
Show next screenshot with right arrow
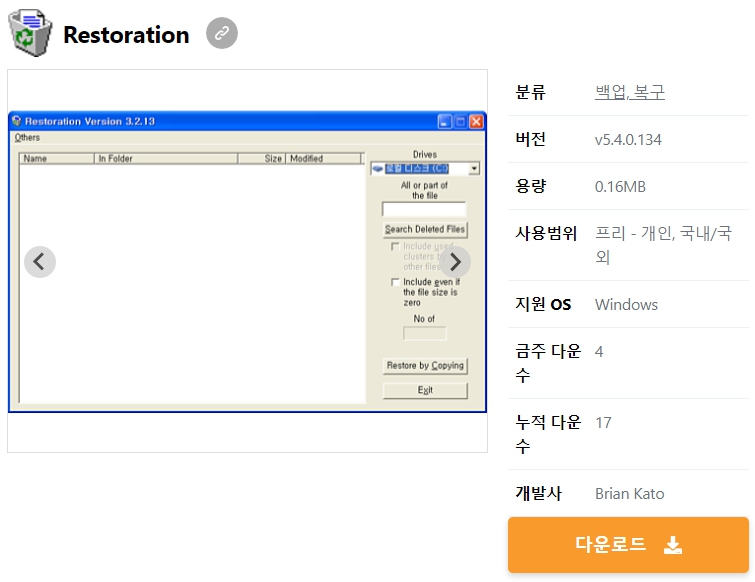(x=455, y=262)
